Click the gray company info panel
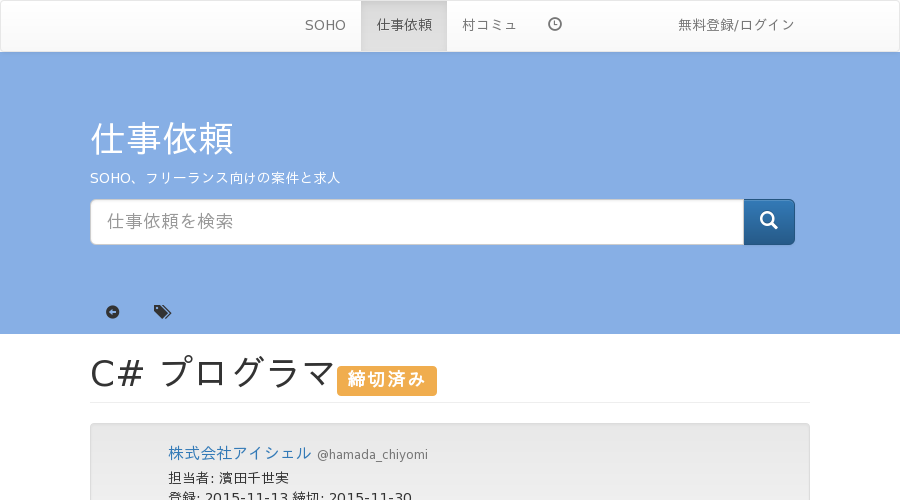This screenshot has width=900, height=500. point(450,462)
